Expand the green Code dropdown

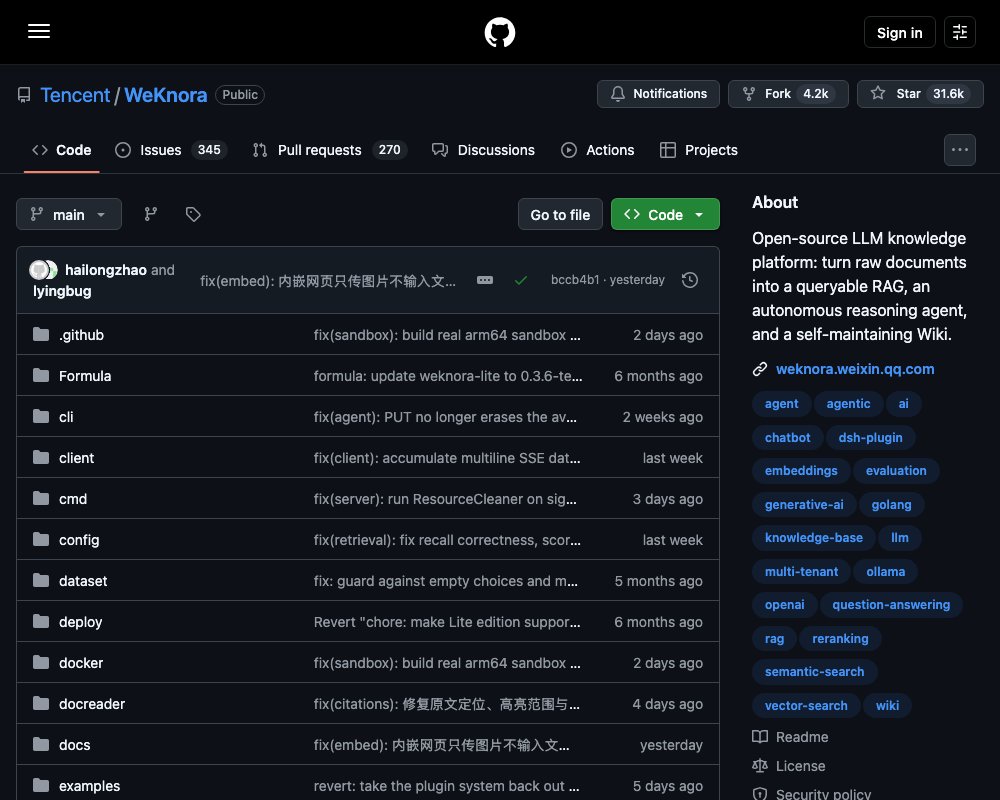(665, 214)
